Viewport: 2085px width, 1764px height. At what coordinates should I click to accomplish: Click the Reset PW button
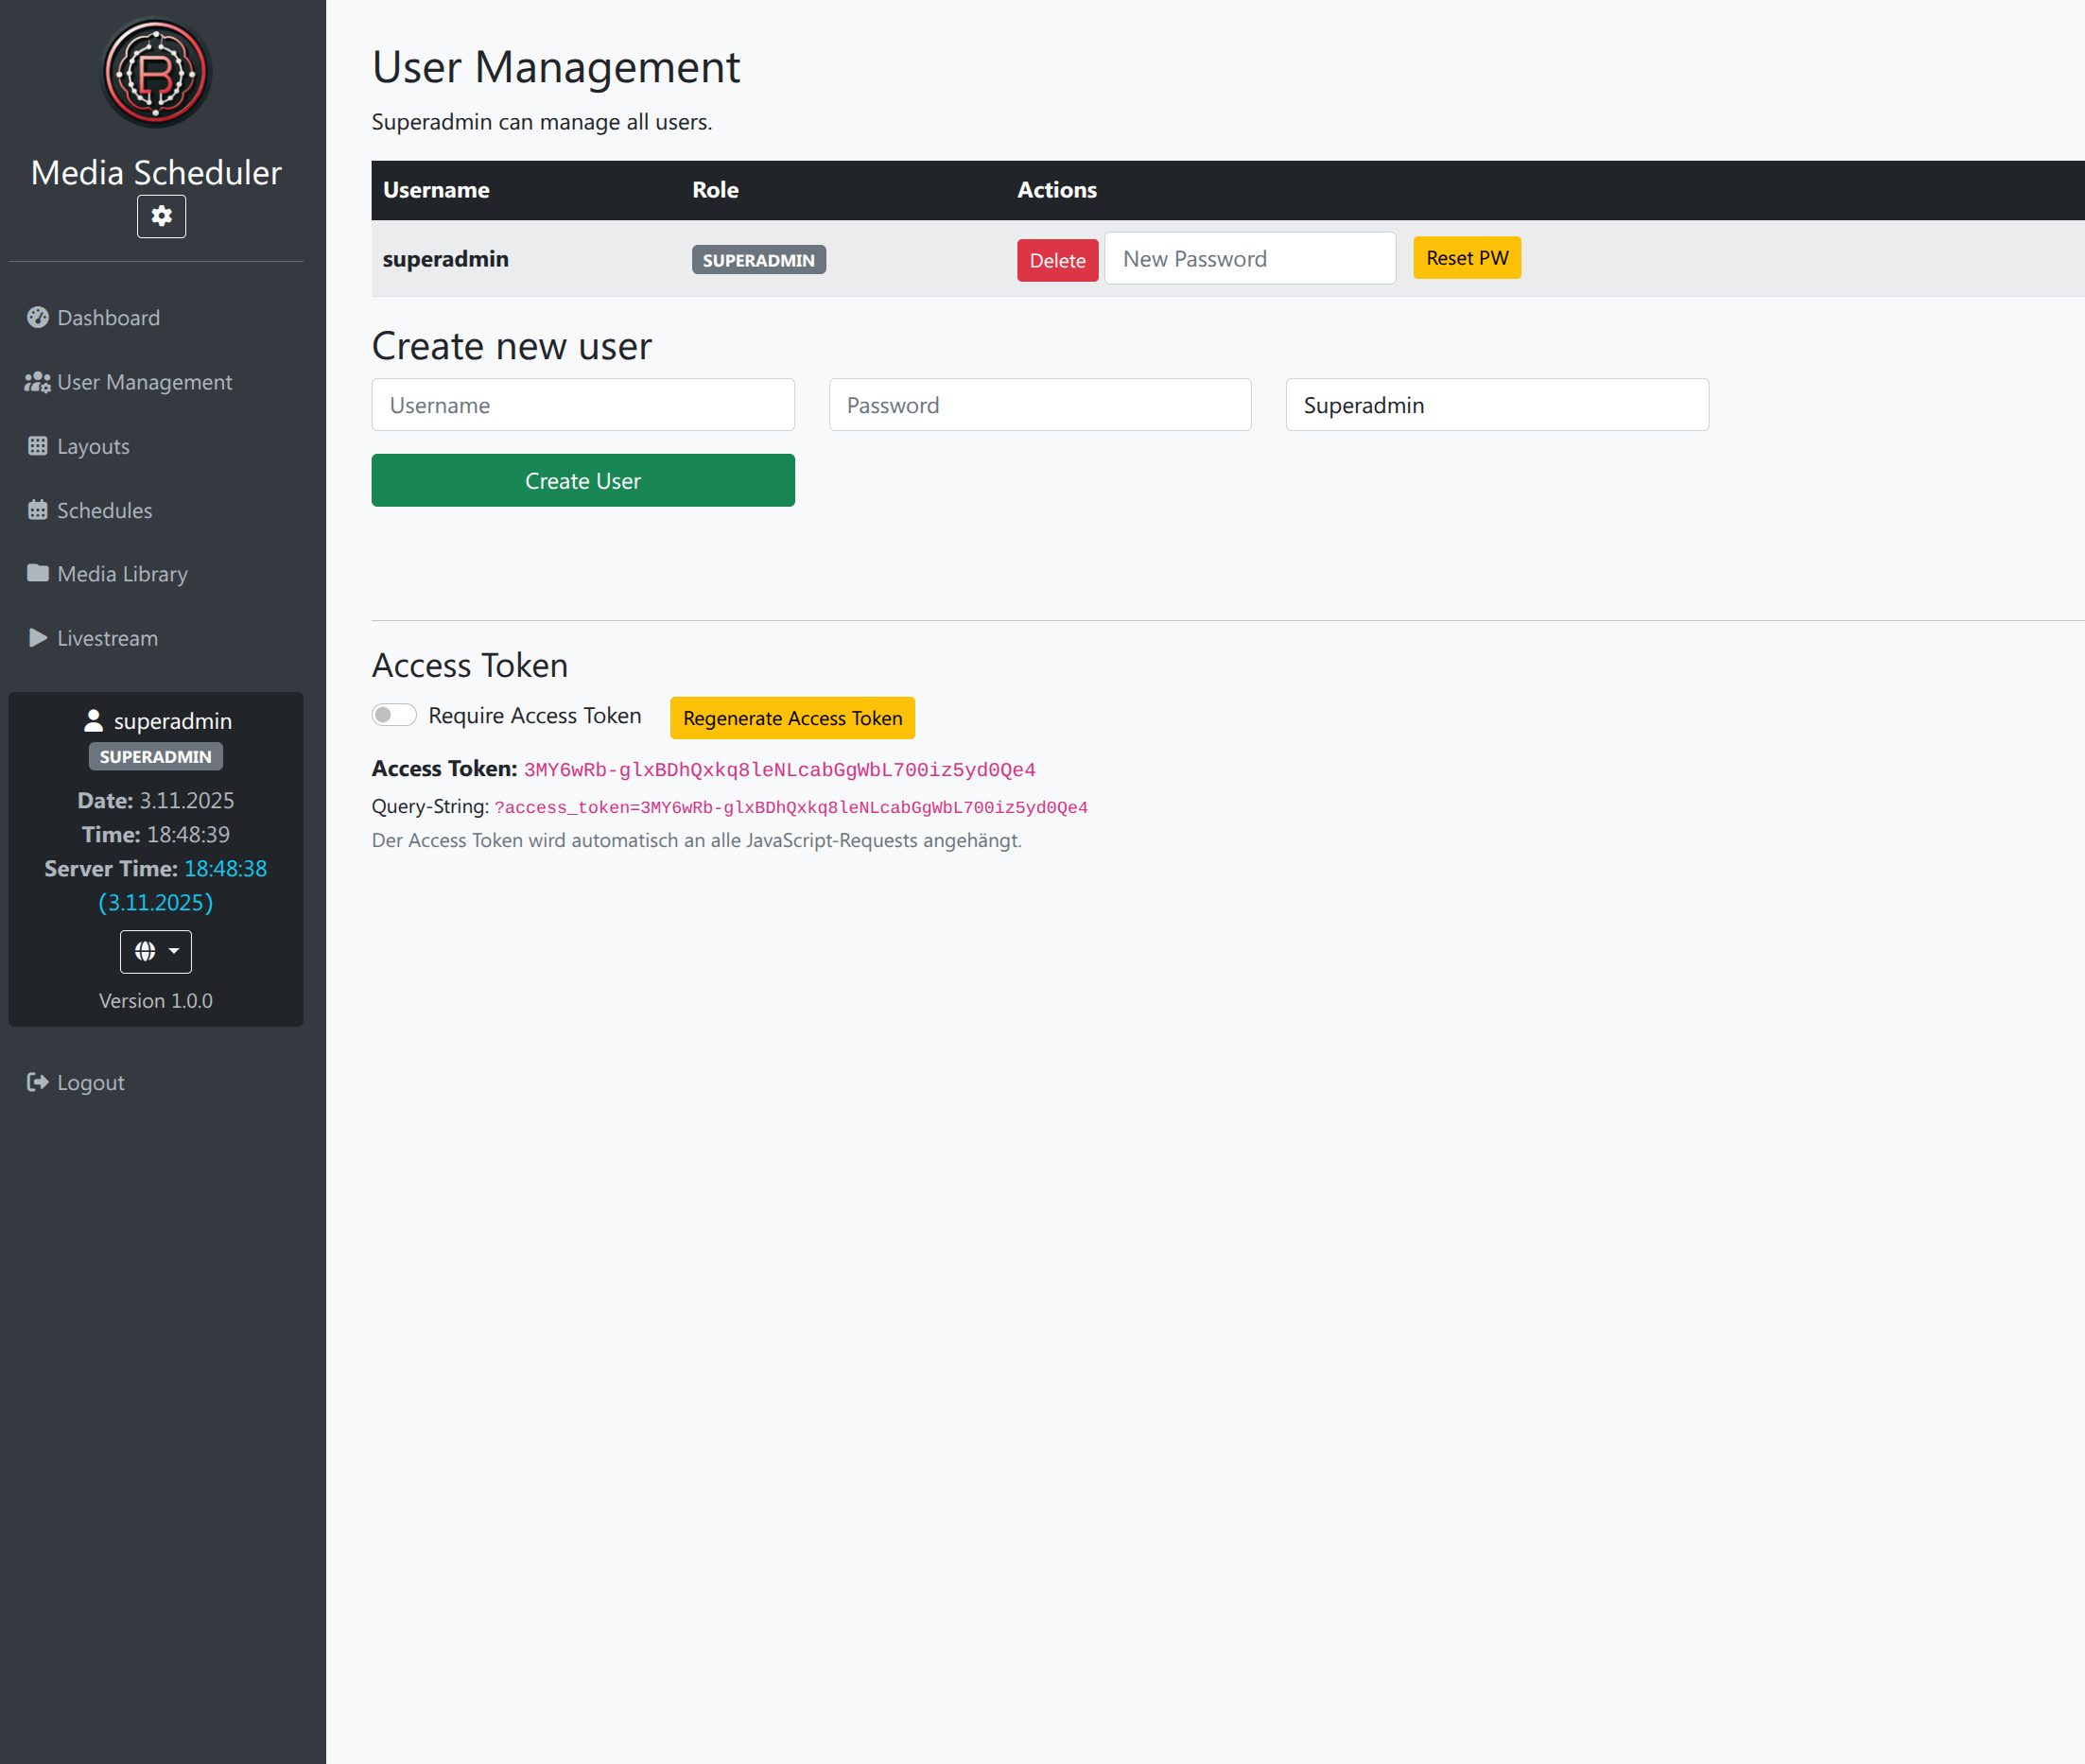[x=1466, y=258]
